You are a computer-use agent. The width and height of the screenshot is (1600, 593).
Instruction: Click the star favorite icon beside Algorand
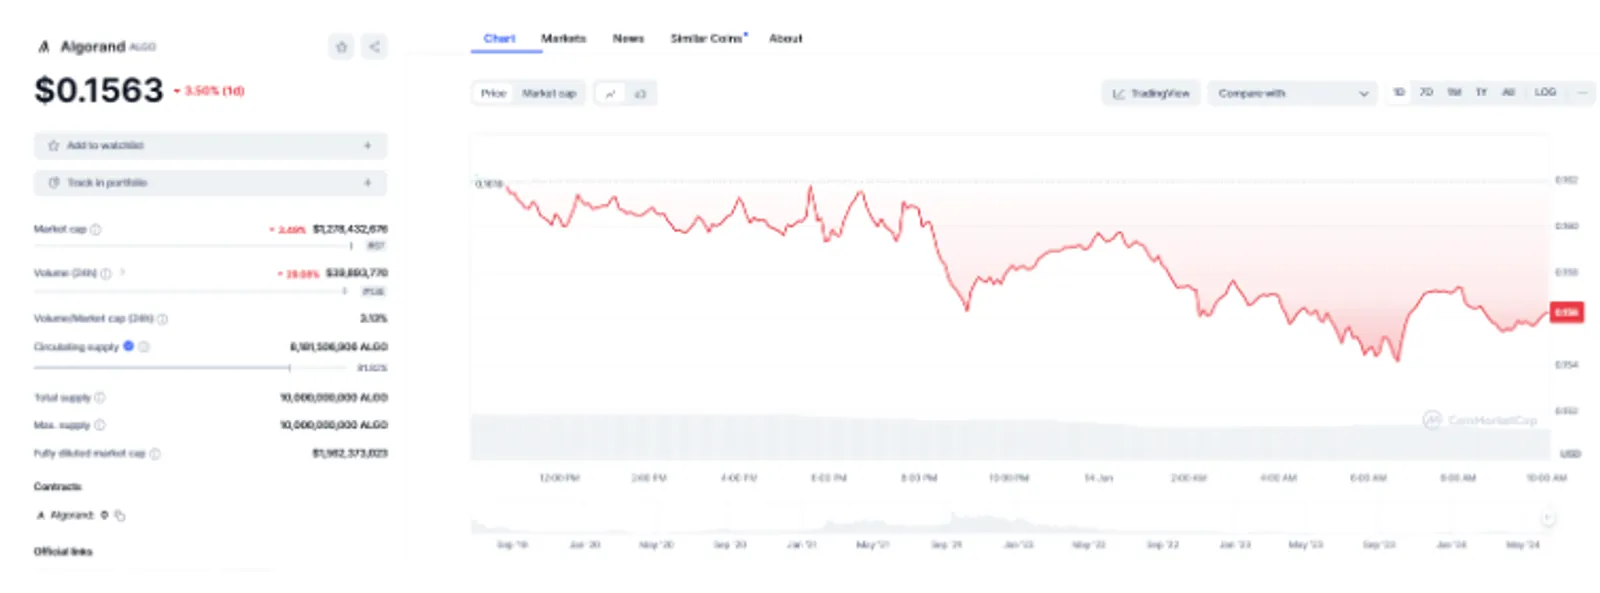pos(341,47)
